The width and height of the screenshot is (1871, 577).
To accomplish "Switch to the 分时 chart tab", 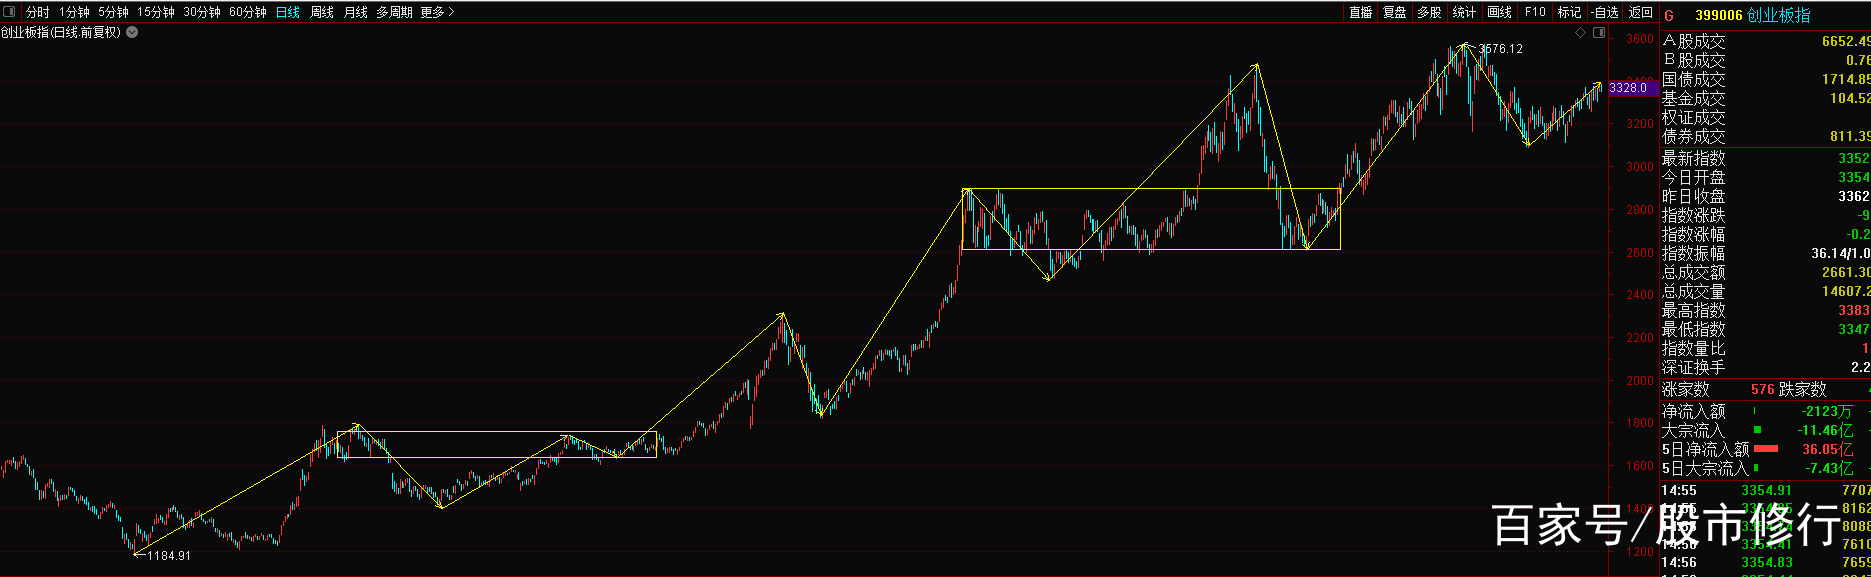I will tap(37, 12).
